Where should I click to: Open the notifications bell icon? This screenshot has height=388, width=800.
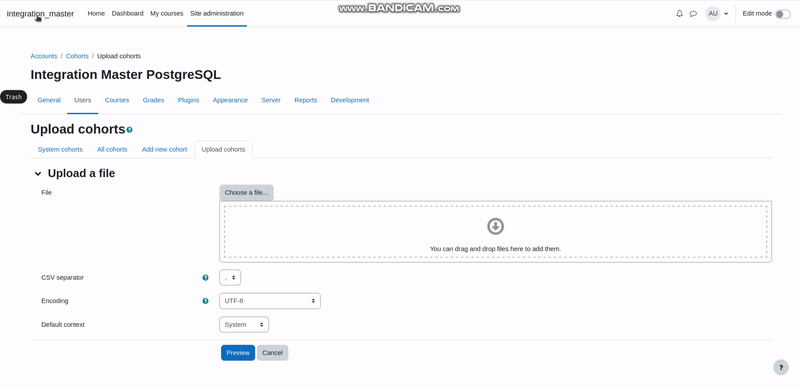pos(679,14)
